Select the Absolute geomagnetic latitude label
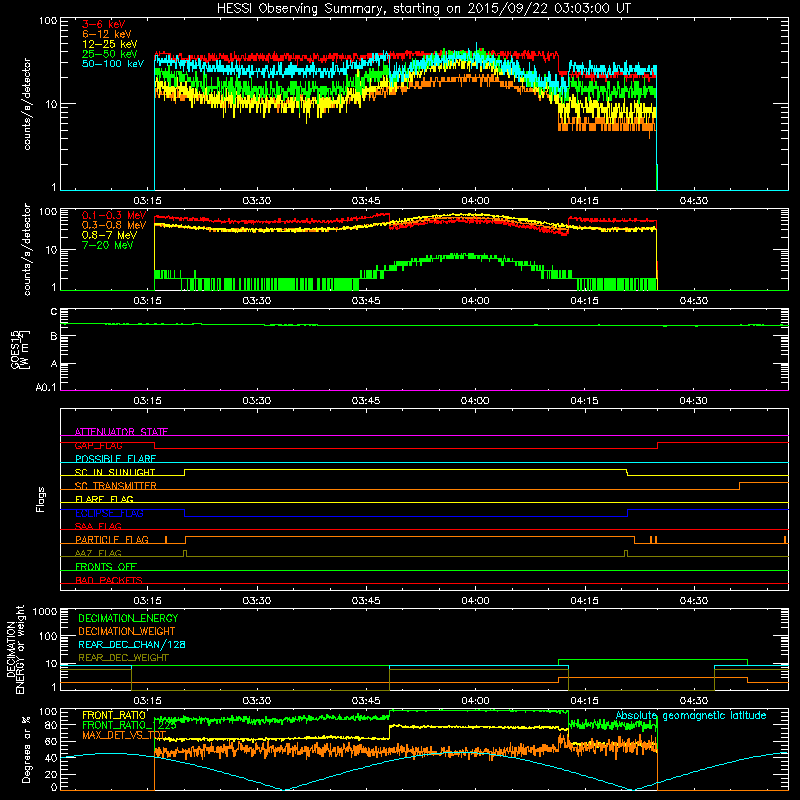The image size is (800, 800). (691, 715)
